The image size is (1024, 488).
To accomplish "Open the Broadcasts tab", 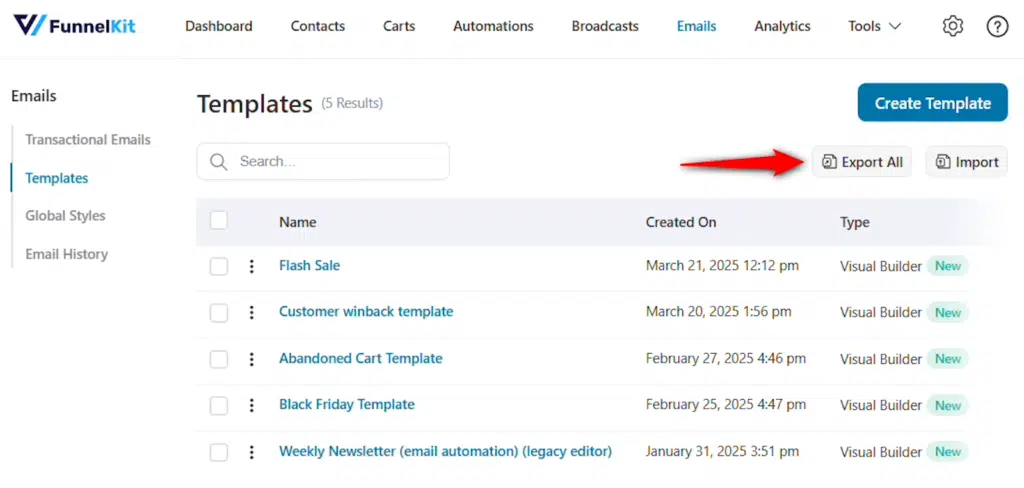I will 605,27.
